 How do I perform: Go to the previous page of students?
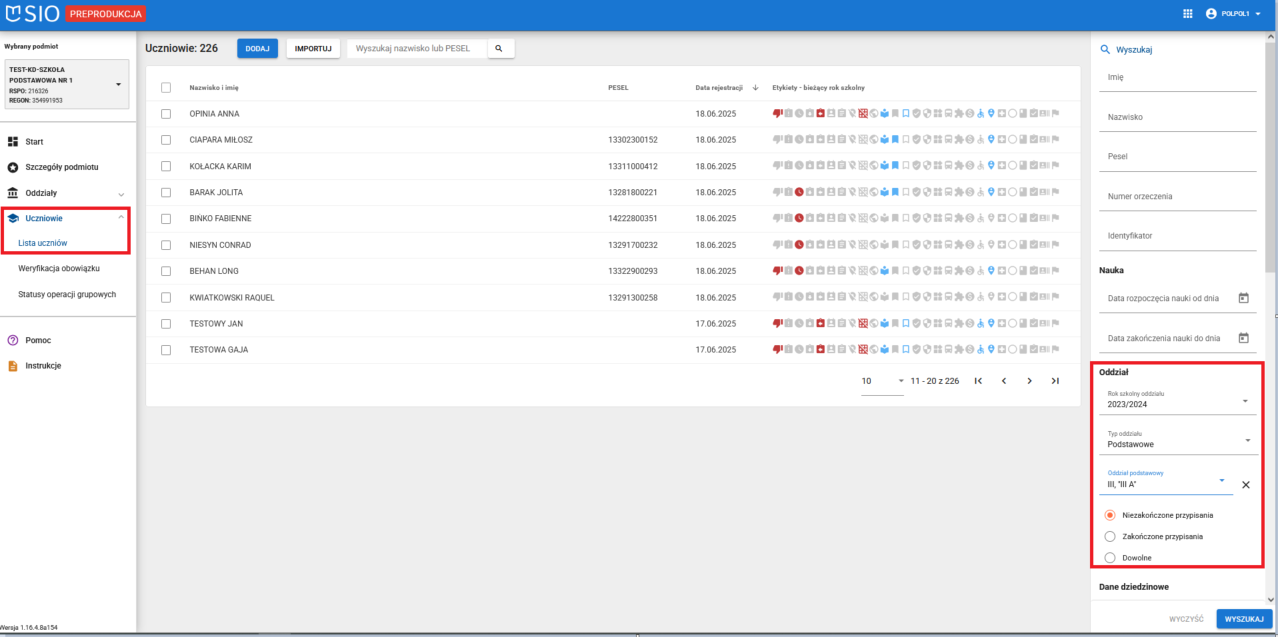[1003, 381]
